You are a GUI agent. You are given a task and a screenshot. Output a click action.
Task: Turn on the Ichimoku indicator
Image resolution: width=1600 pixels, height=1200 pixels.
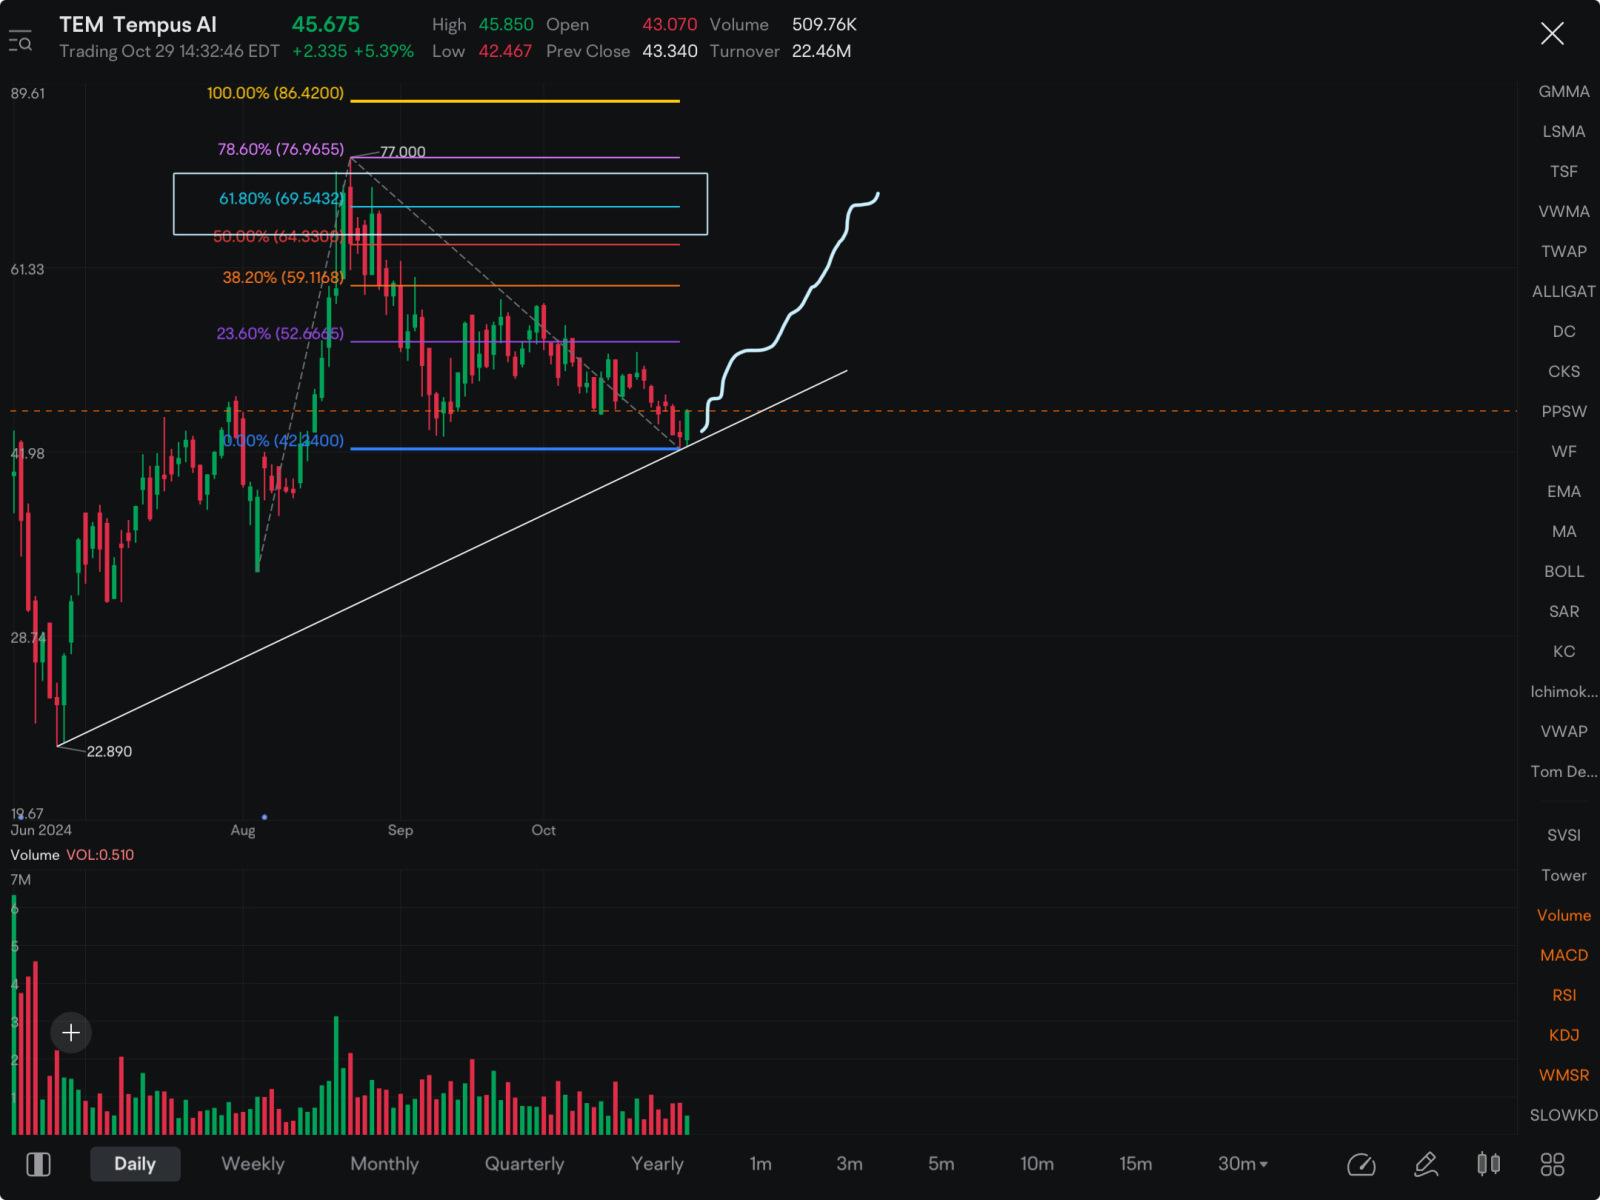pyautogui.click(x=1564, y=691)
